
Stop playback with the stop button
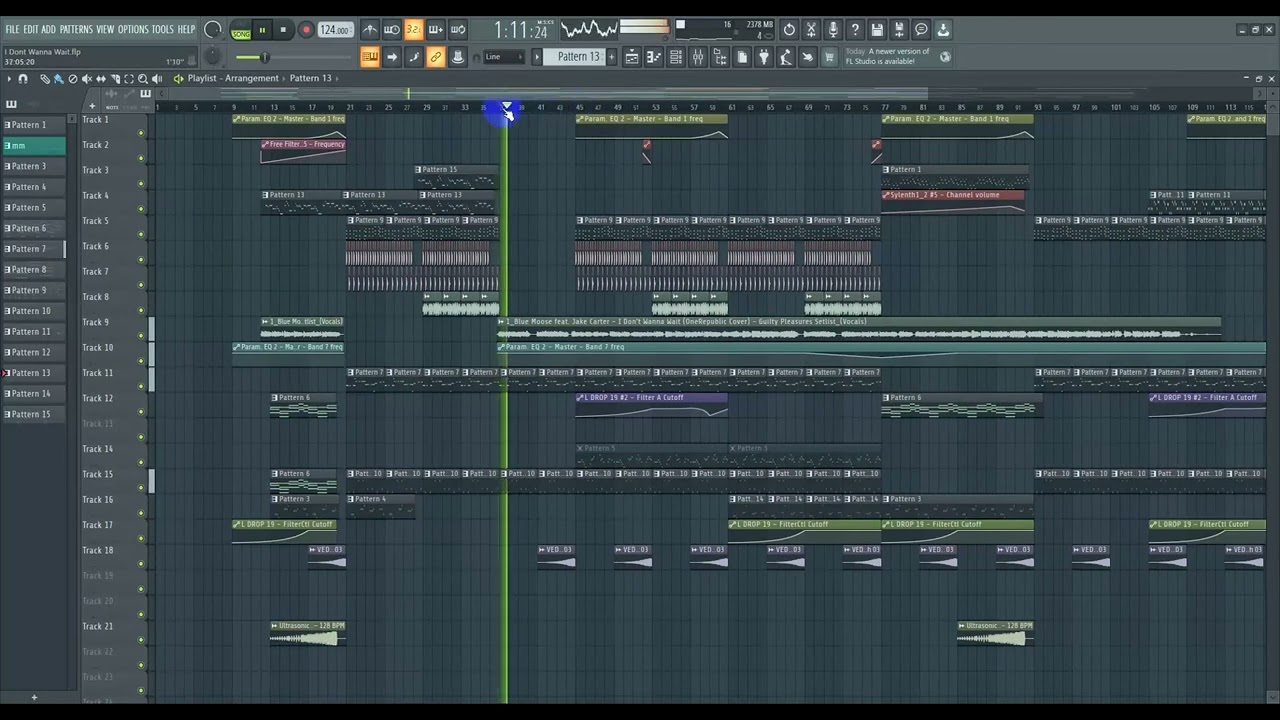click(x=283, y=30)
